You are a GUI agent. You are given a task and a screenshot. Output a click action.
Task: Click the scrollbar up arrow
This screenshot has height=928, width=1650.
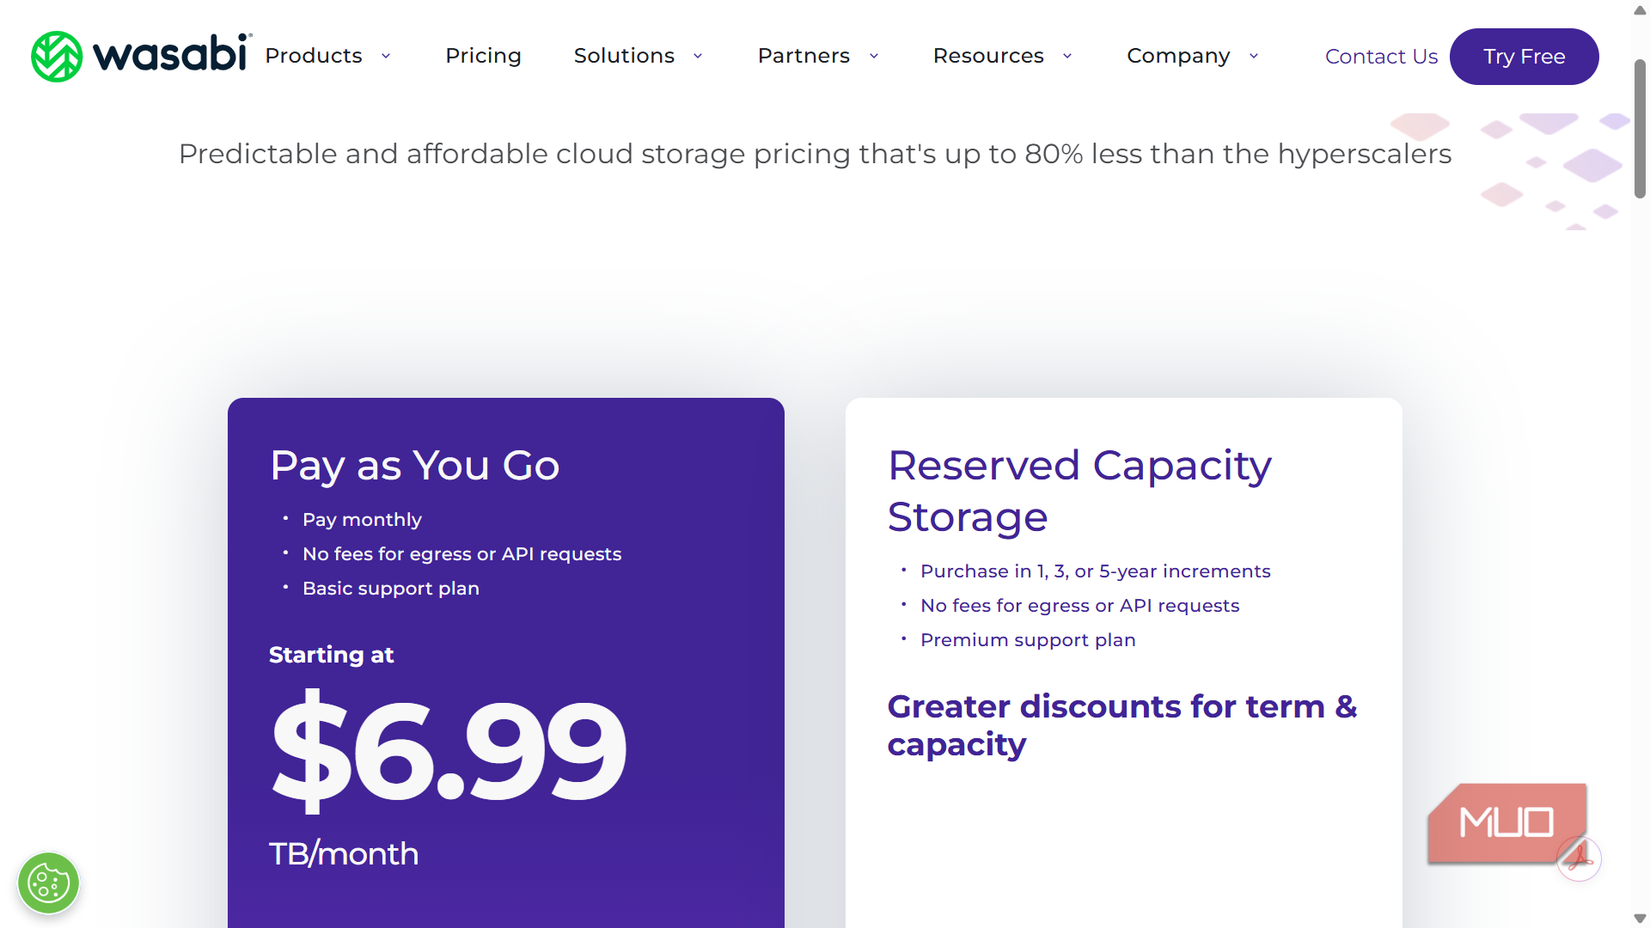pos(1639,10)
